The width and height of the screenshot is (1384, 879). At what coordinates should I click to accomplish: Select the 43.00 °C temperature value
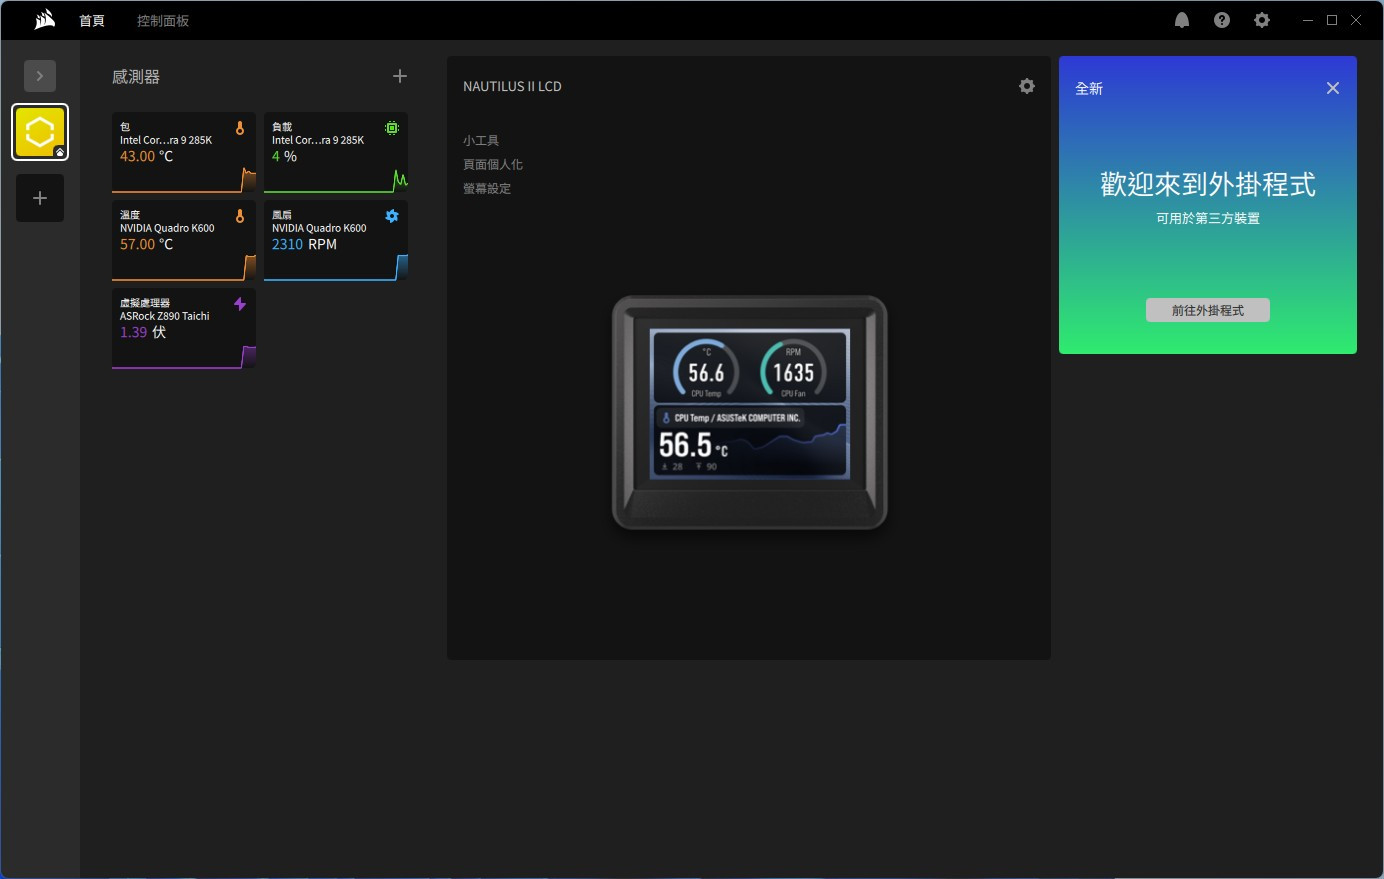point(147,157)
